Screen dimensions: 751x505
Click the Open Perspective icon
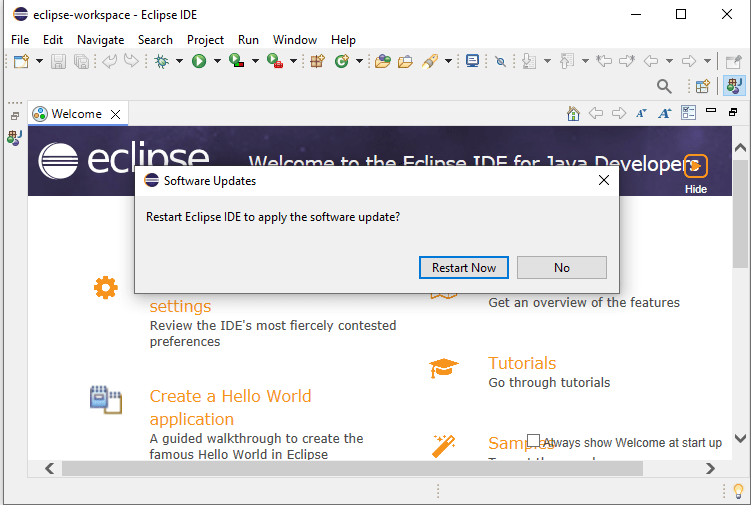coord(703,86)
